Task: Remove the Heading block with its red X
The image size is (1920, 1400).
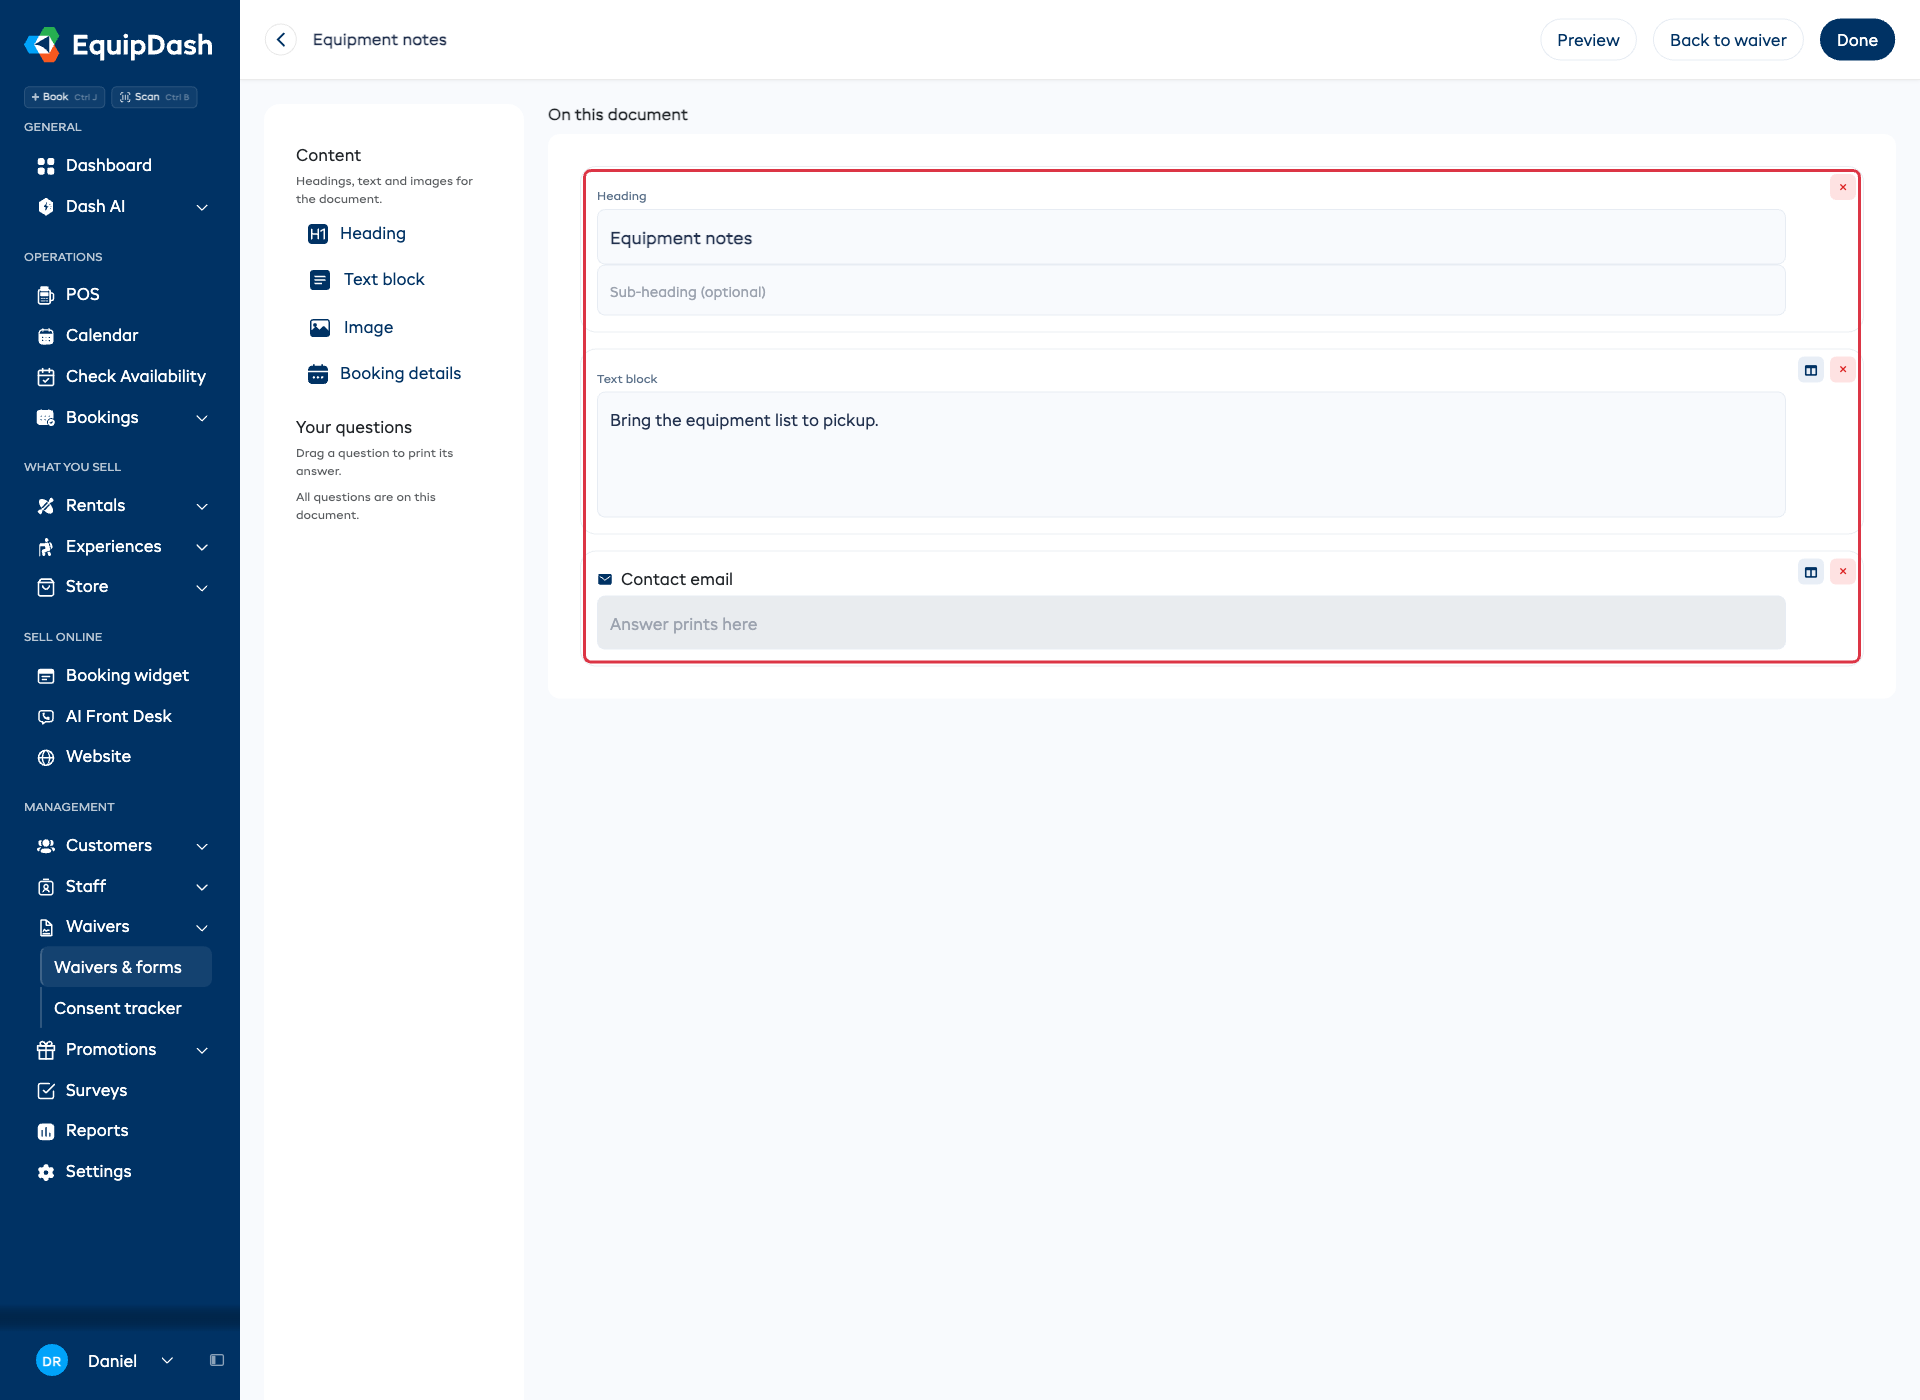Action: click(1843, 188)
